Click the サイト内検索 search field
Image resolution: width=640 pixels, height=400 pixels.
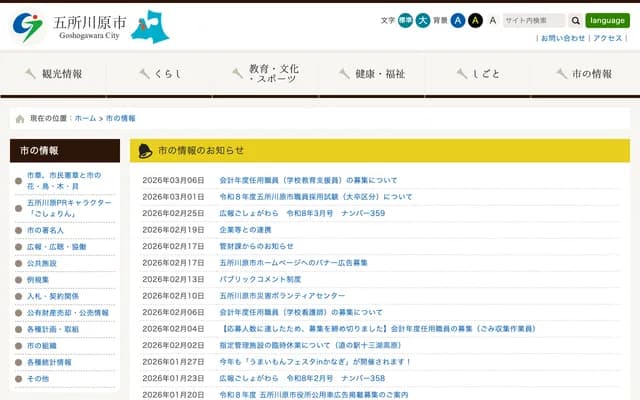[533, 20]
